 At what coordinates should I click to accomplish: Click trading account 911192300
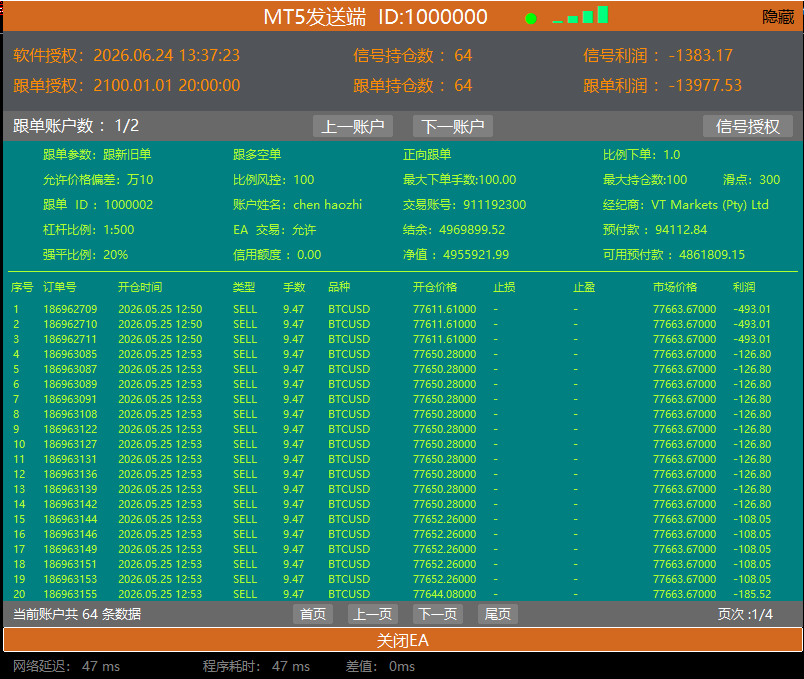pos(494,205)
